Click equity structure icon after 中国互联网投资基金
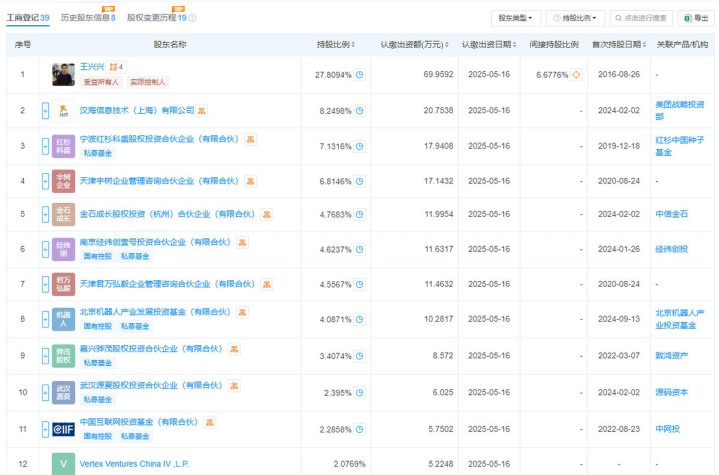This screenshot has width=719, height=475. coord(210,422)
